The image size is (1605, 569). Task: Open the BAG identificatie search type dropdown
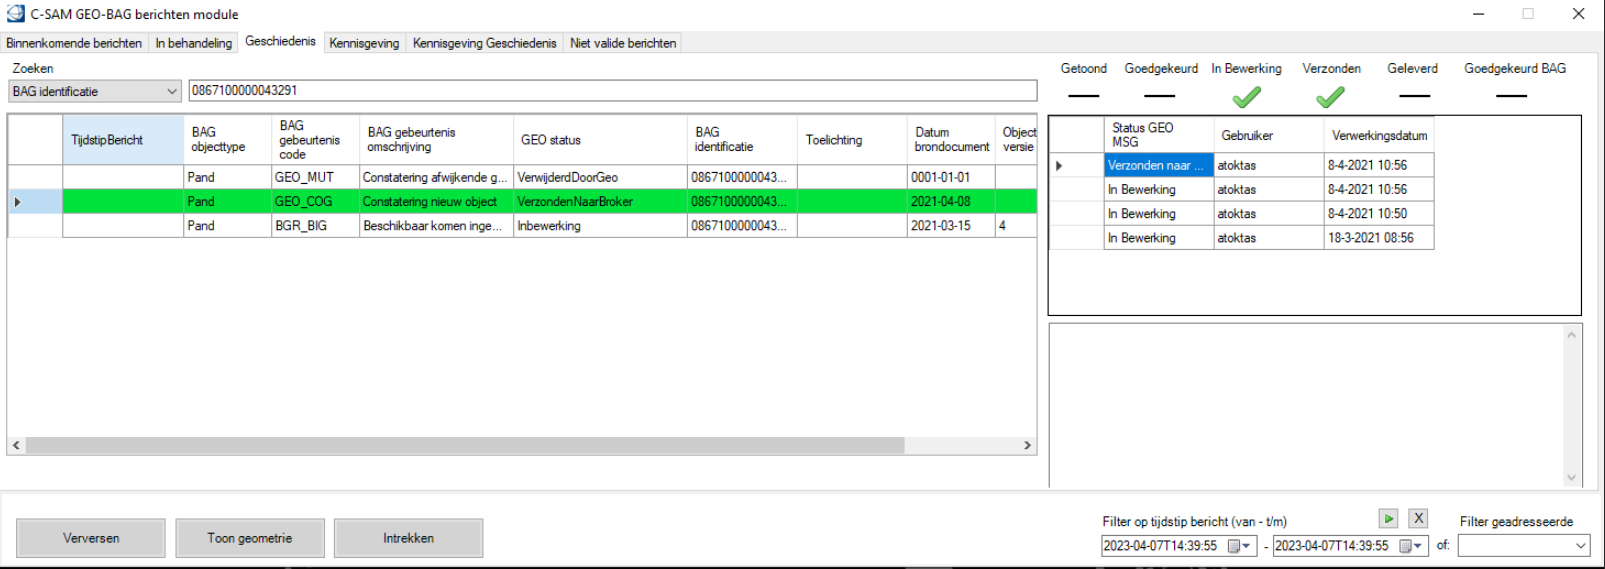[x=171, y=91]
